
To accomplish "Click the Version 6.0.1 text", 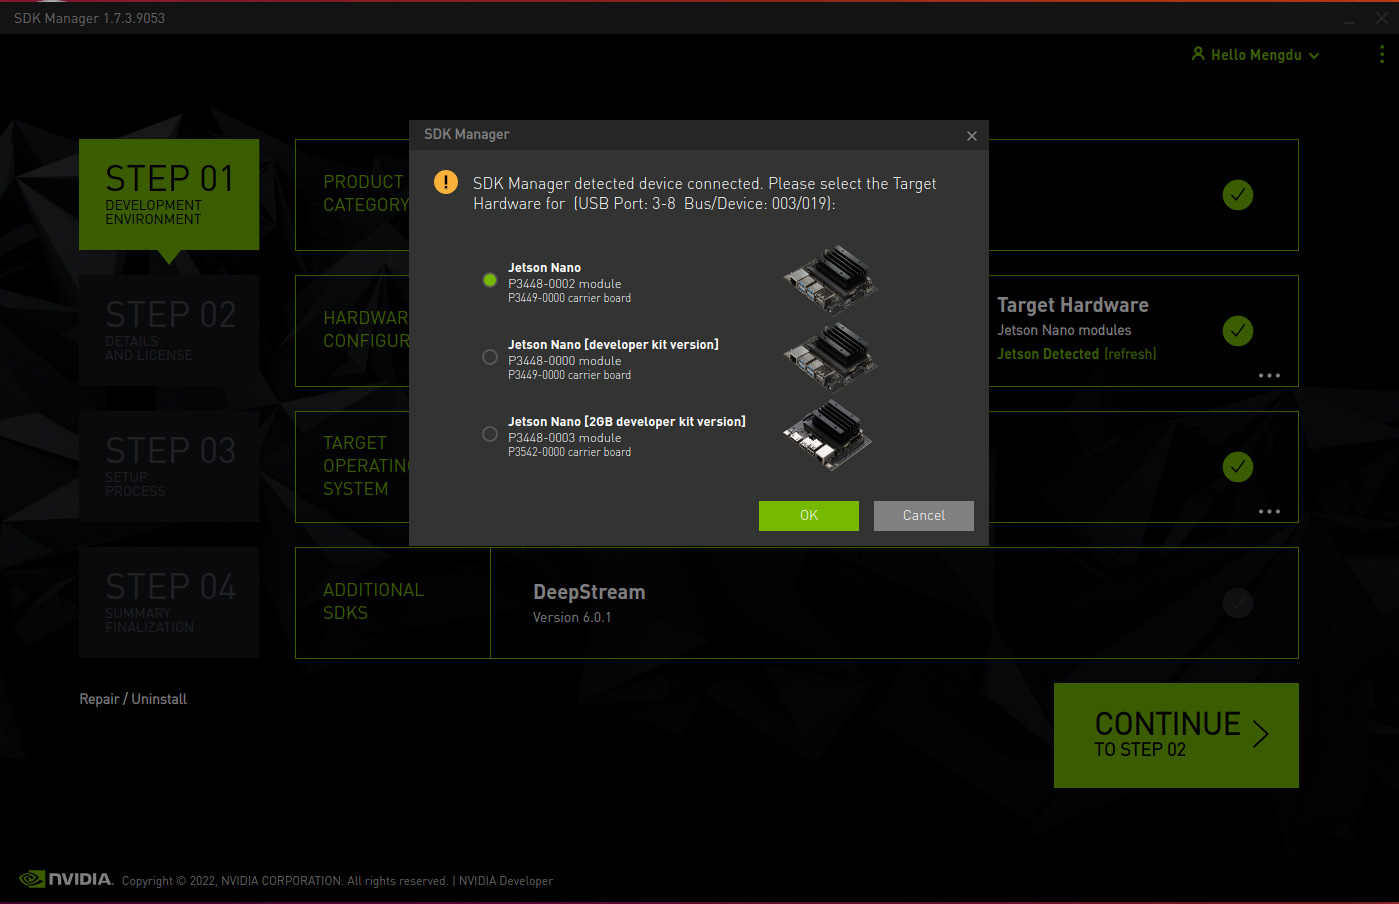I will tap(572, 617).
